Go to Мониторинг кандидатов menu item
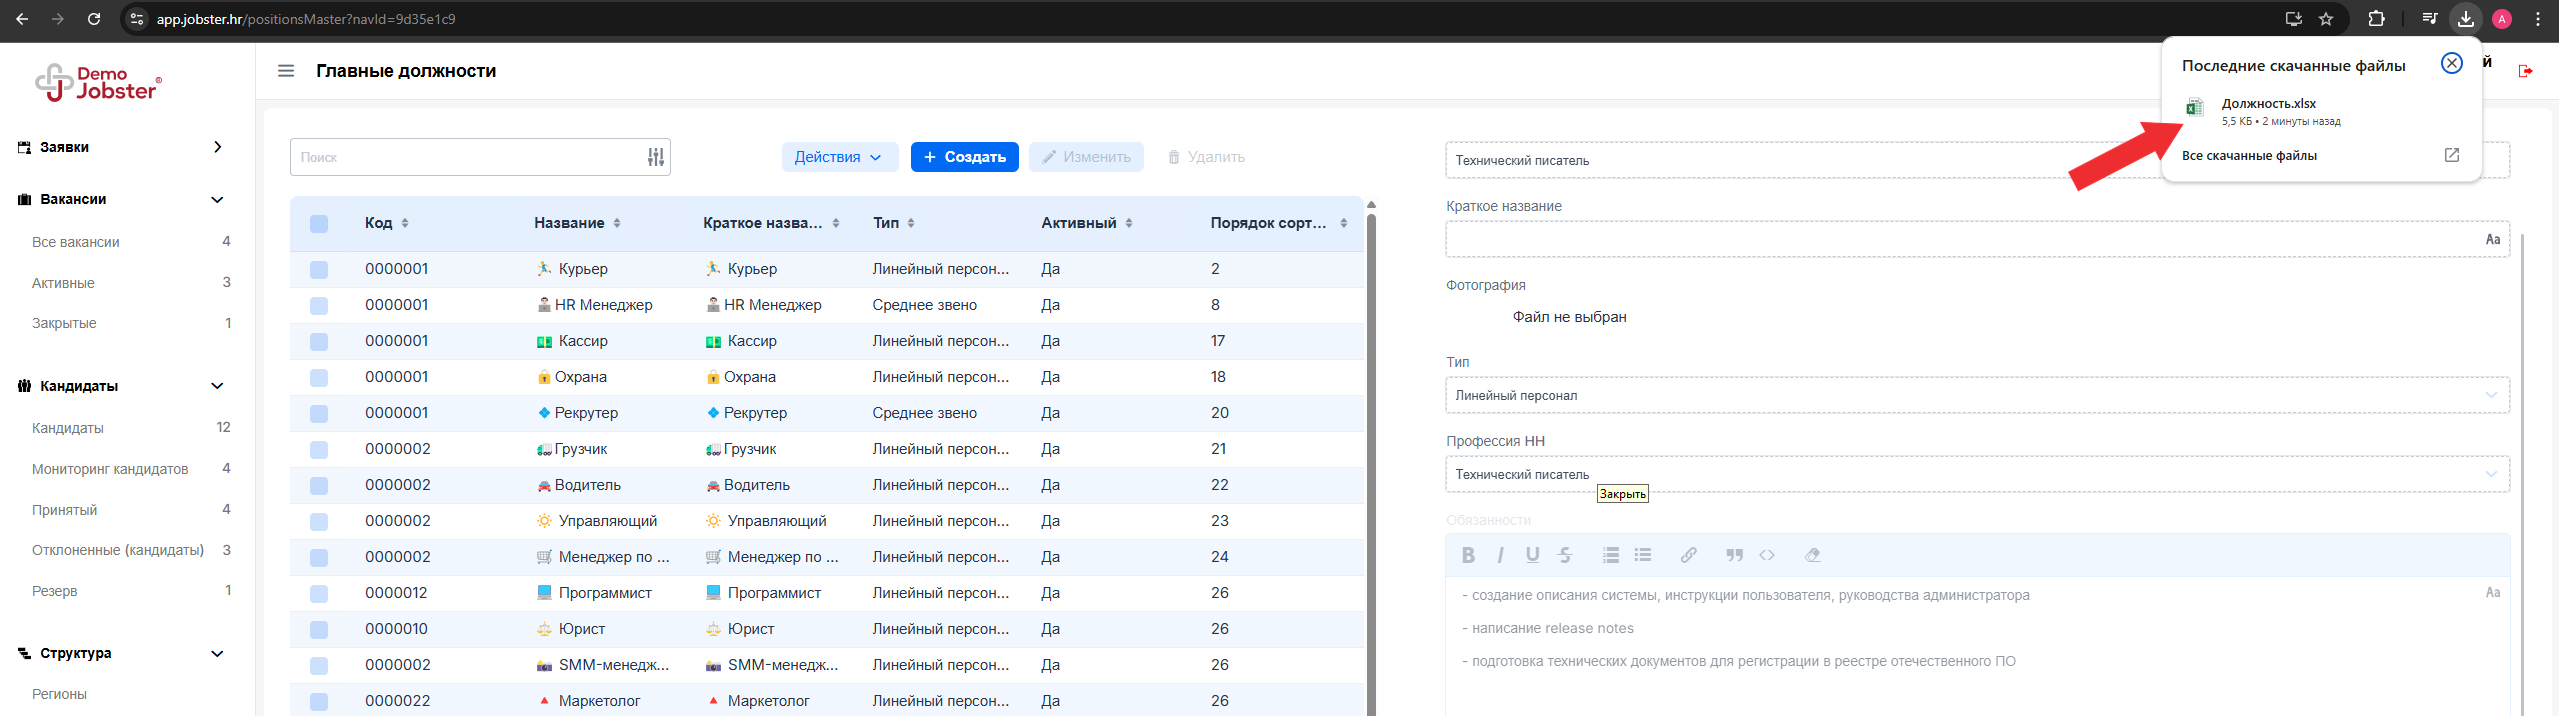 click(110, 469)
